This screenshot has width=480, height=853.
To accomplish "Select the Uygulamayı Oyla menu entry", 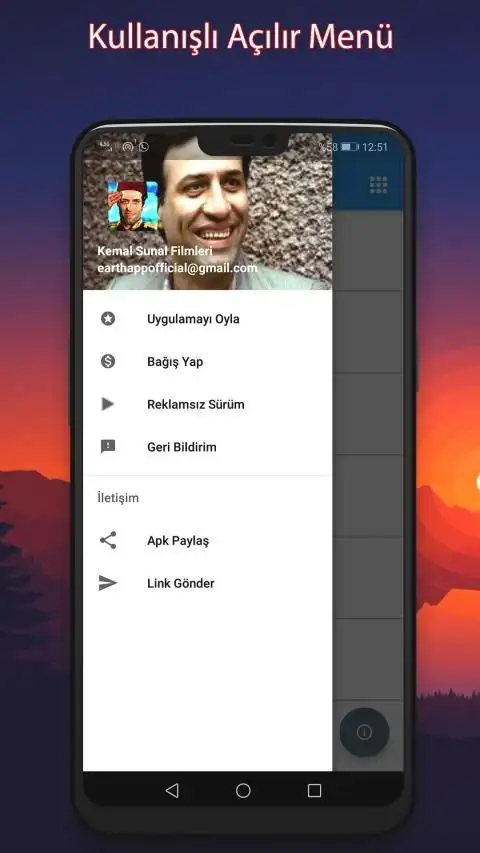I will tap(207, 319).
